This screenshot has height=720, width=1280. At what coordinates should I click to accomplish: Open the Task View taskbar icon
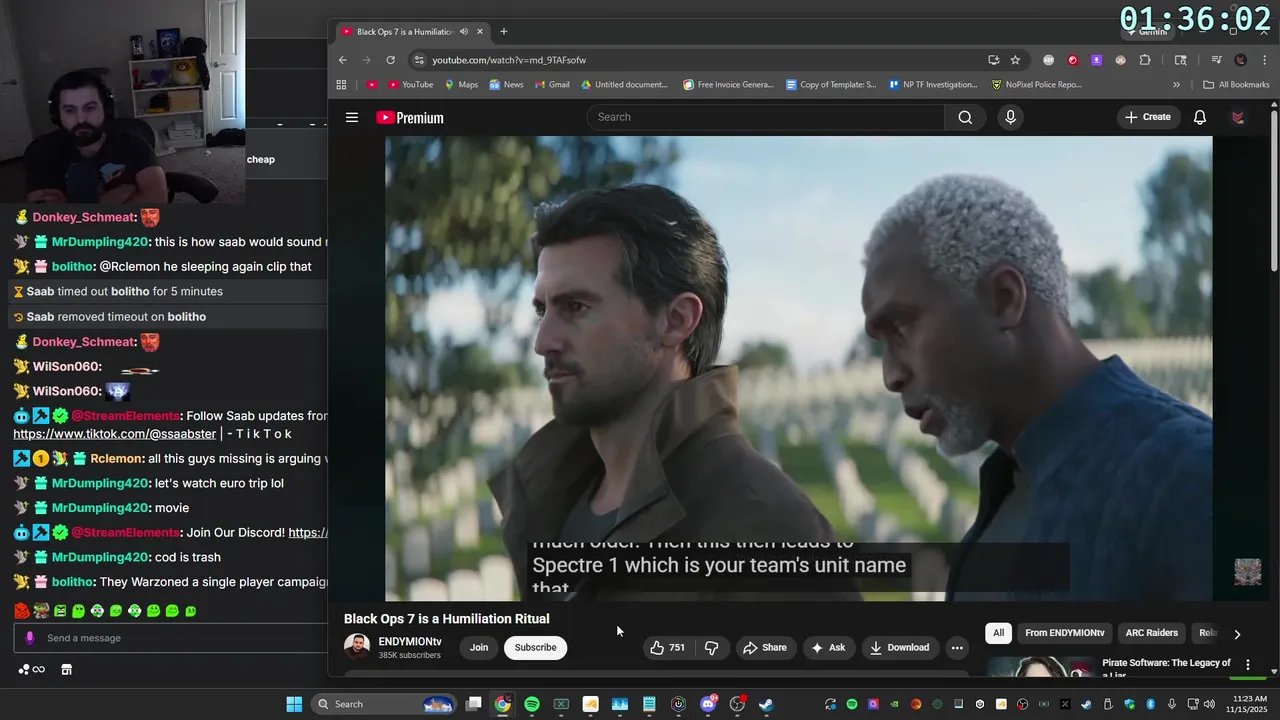click(x=474, y=704)
